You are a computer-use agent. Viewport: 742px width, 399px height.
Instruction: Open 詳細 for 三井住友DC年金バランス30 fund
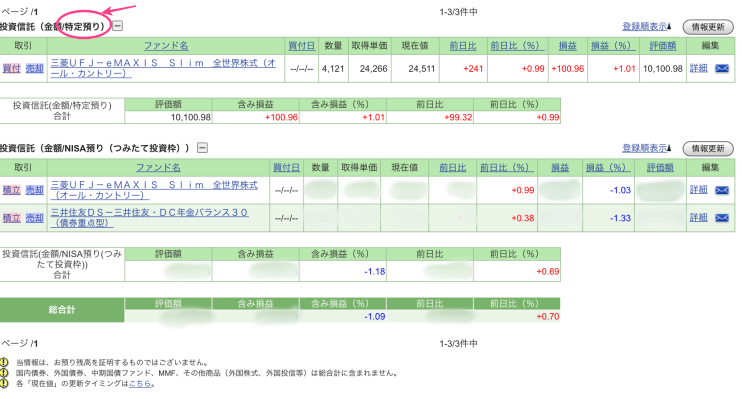698,218
